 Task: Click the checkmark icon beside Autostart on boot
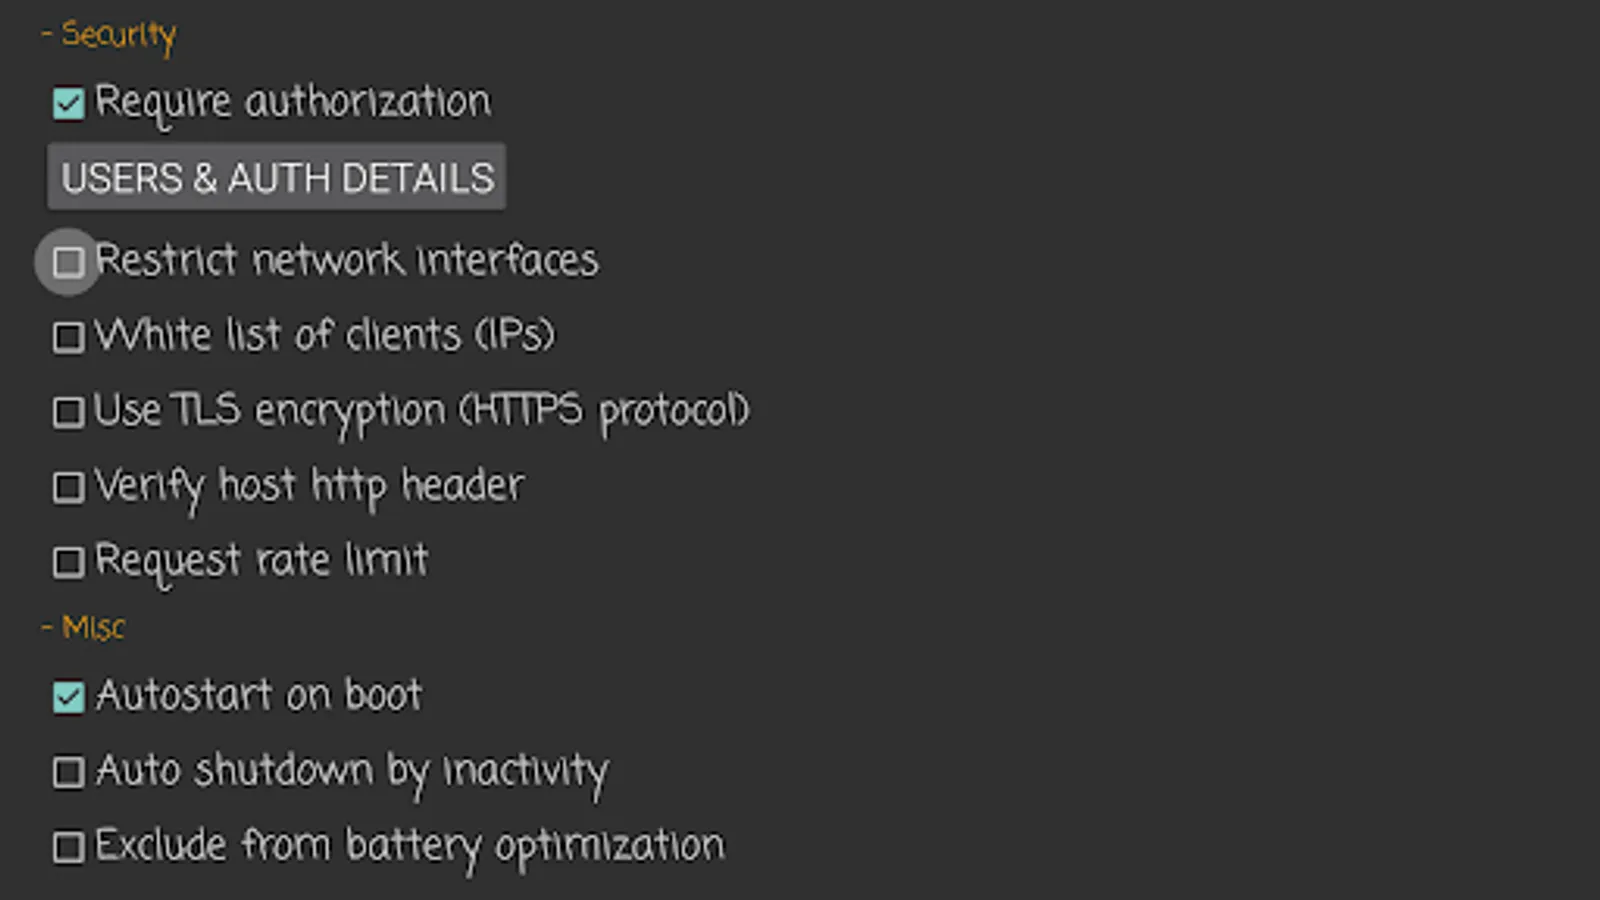coord(68,697)
